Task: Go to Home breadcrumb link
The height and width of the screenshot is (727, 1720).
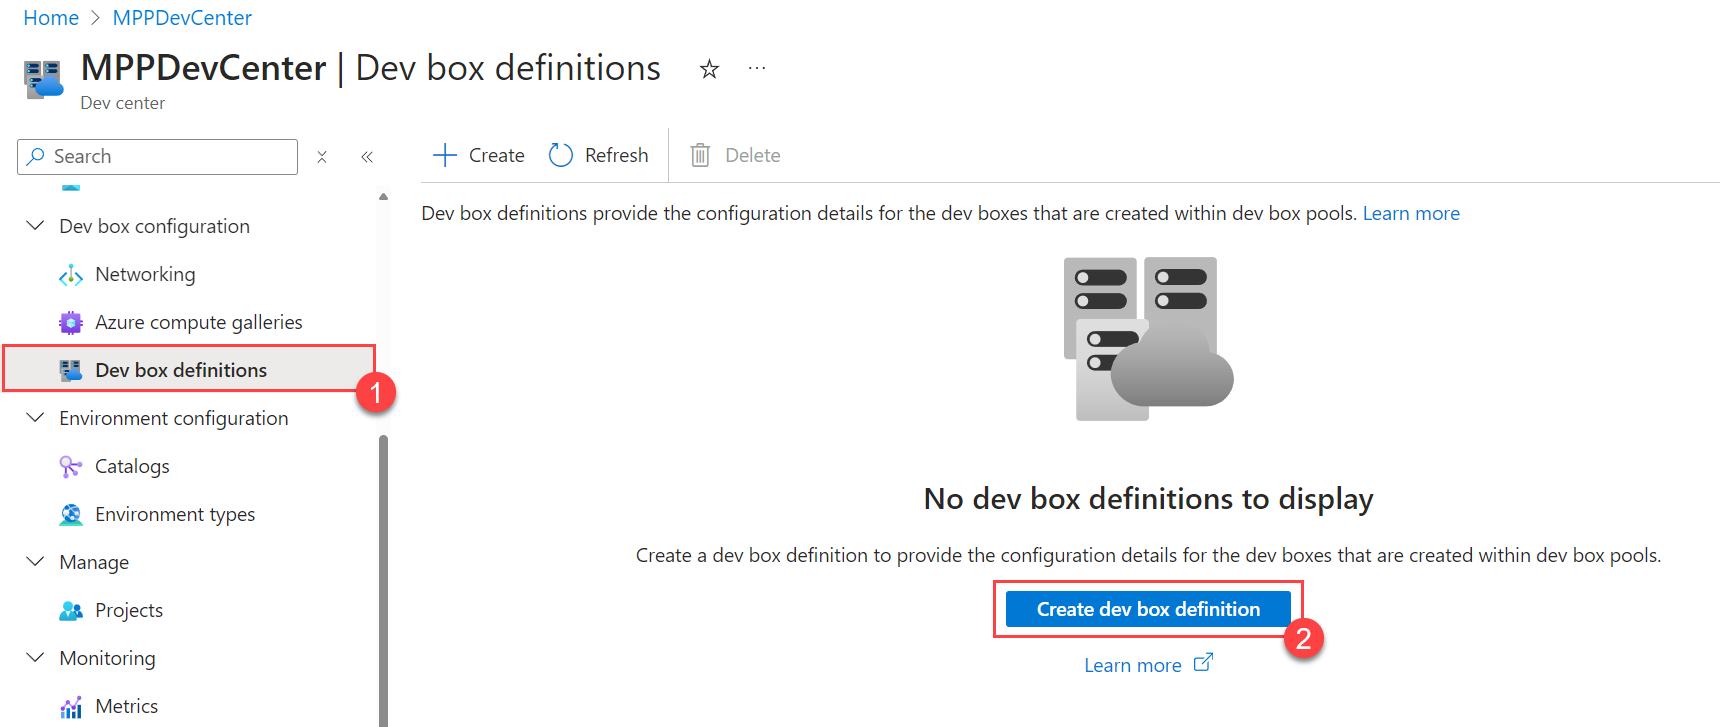Action: [x=51, y=18]
